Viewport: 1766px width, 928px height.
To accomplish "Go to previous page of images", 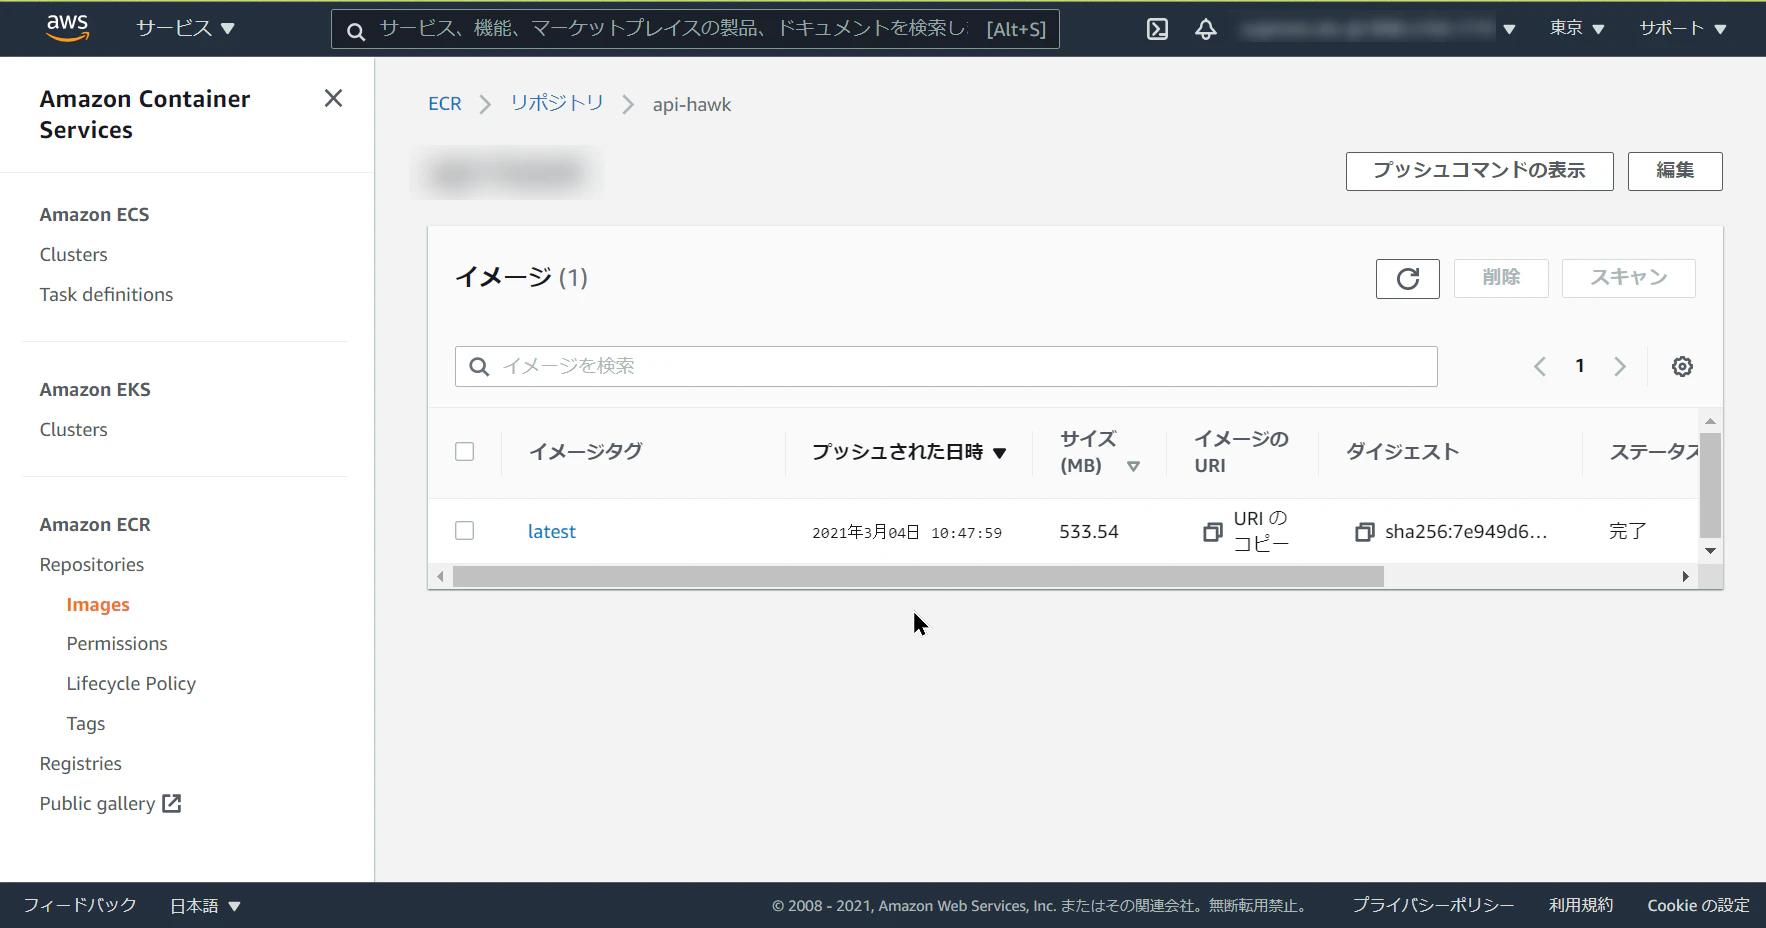I will pos(1540,367).
